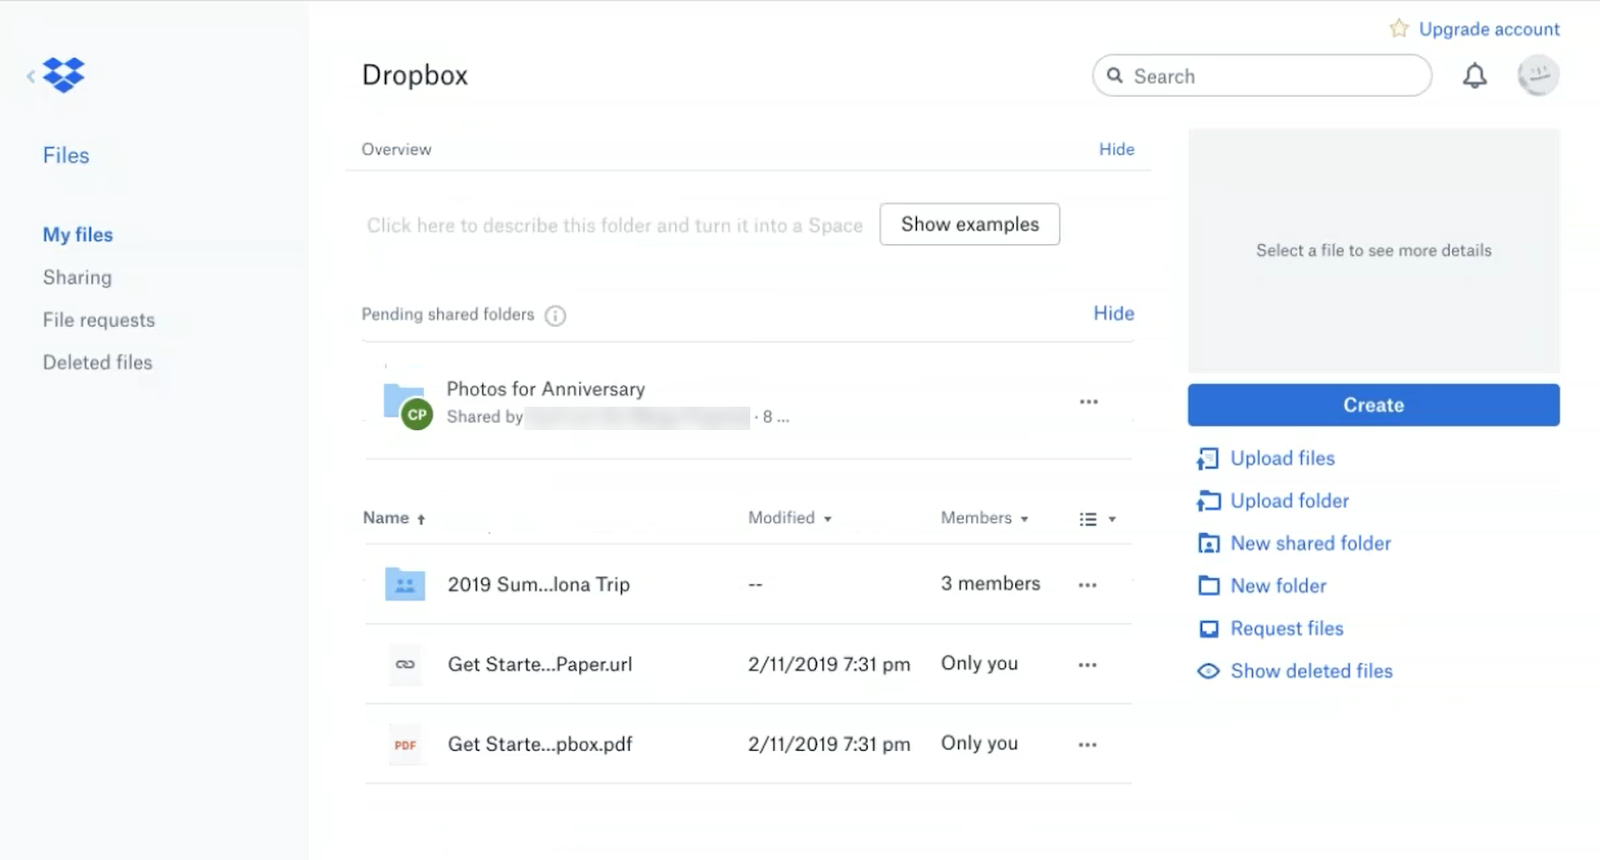
Task: Click the Files heading in sidebar
Action: [x=66, y=156]
